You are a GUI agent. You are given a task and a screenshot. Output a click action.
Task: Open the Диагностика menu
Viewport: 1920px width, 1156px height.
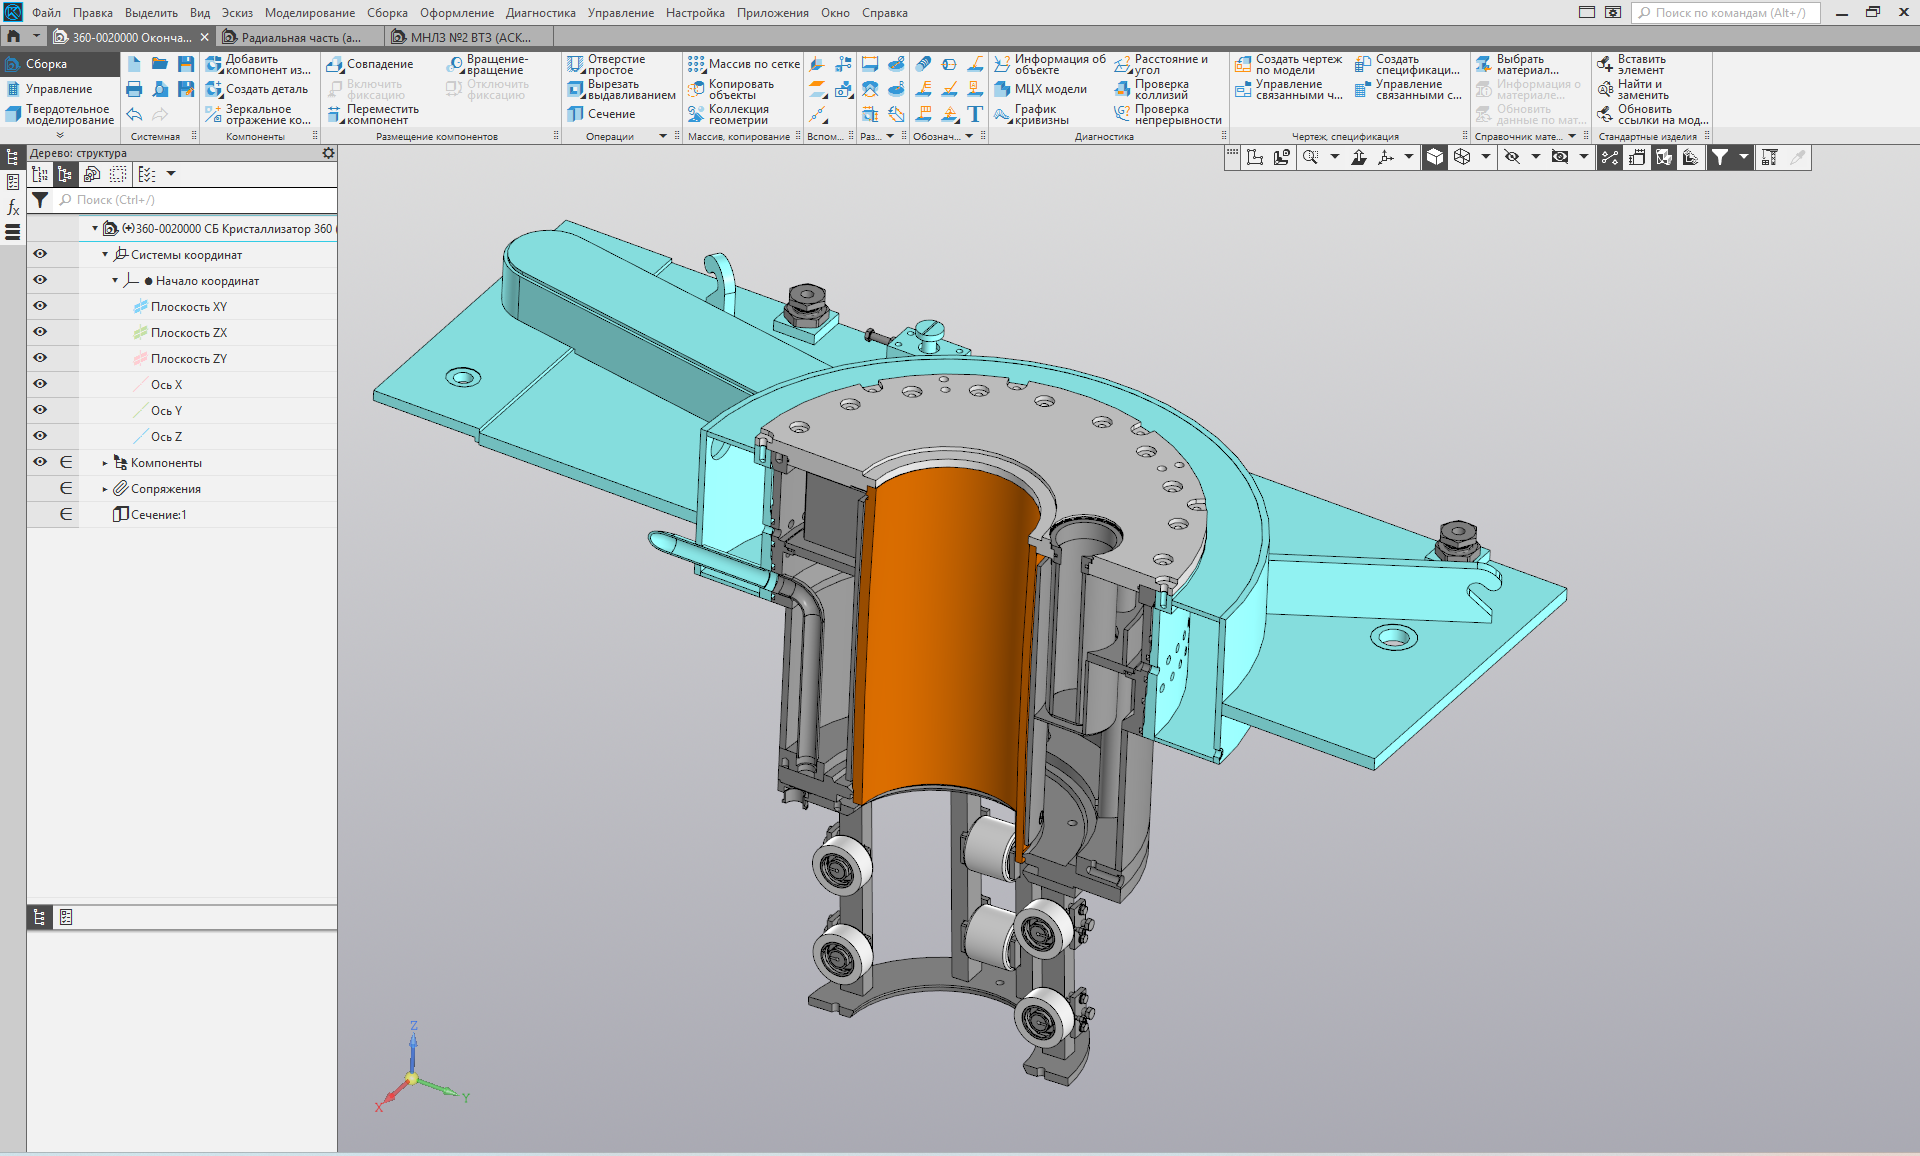point(540,13)
